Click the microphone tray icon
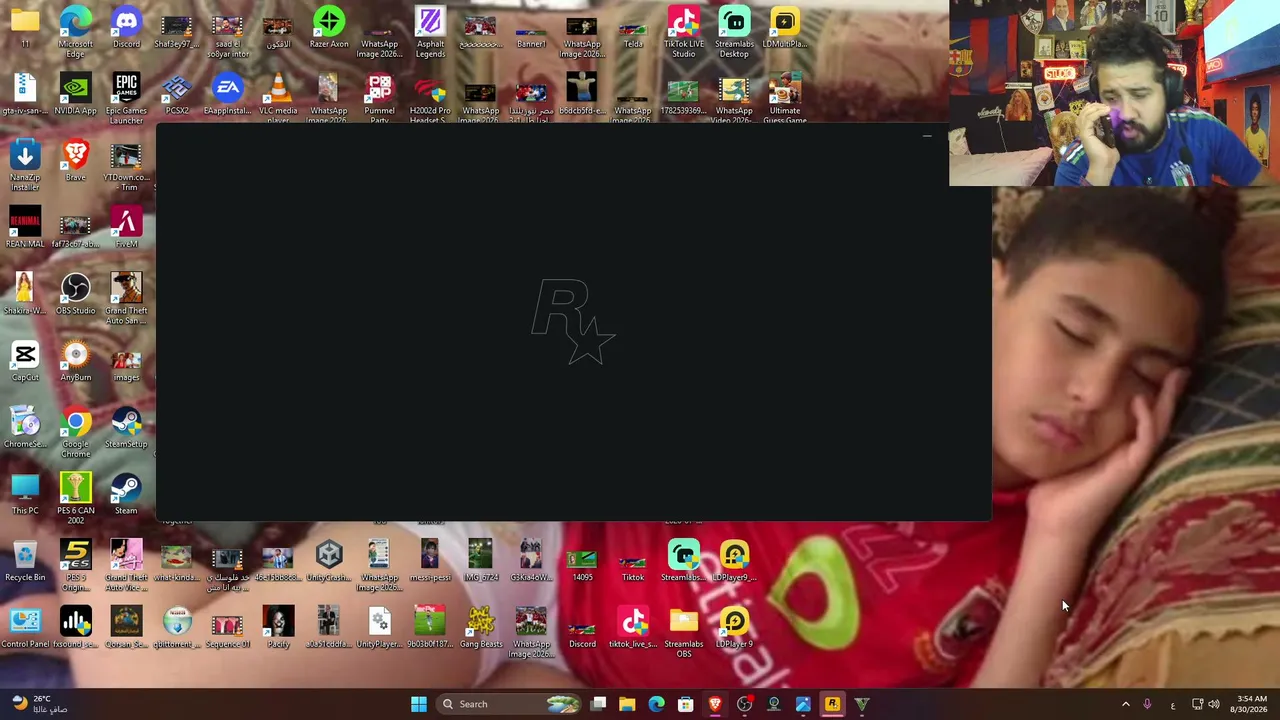This screenshot has height=720, width=1280. coord(1147,704)
